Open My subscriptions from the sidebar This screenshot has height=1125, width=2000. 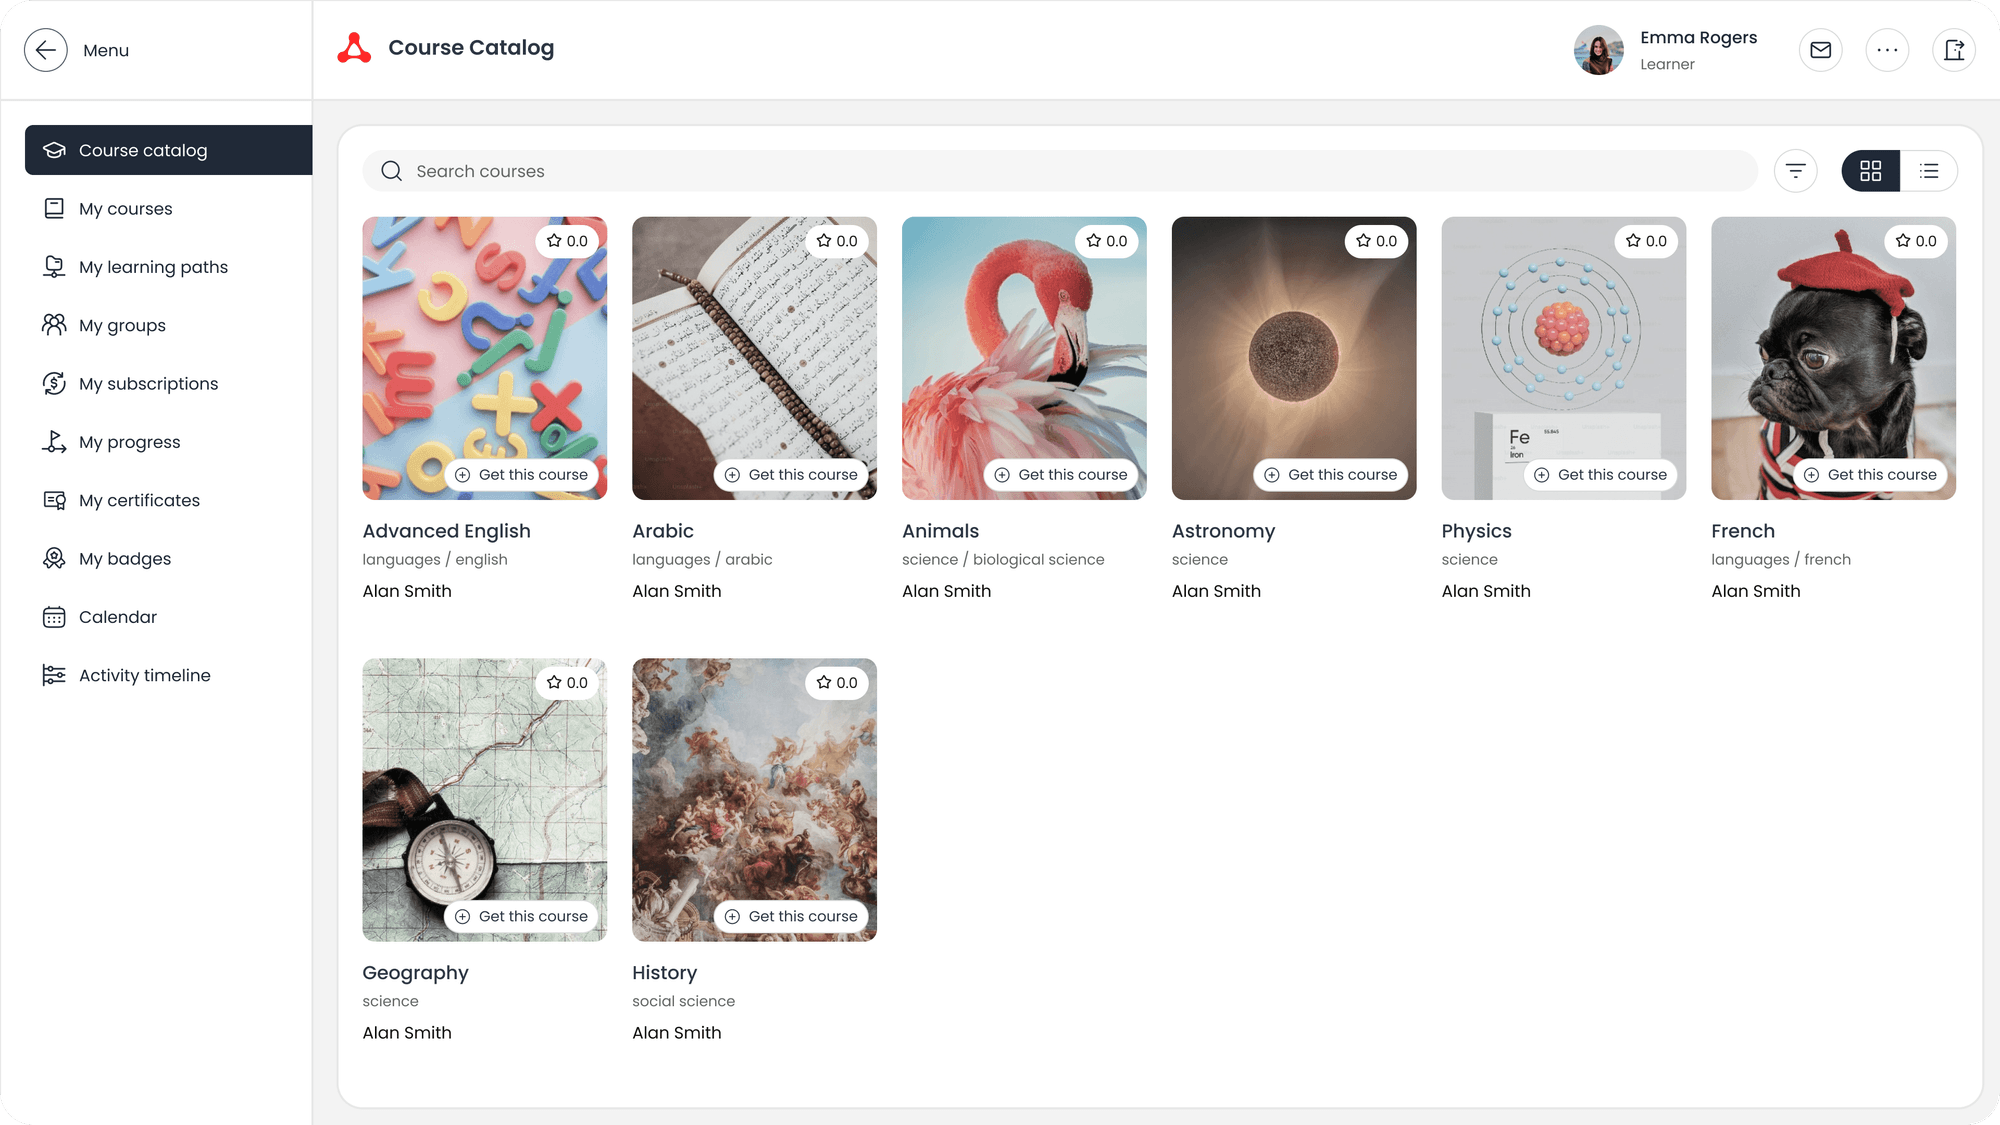tap(148, 383)
